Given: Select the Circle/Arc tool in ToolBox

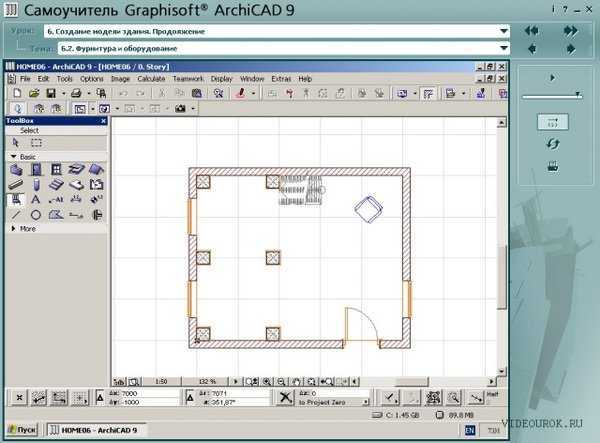Looking at the screenshot, I should click(36, 215).
